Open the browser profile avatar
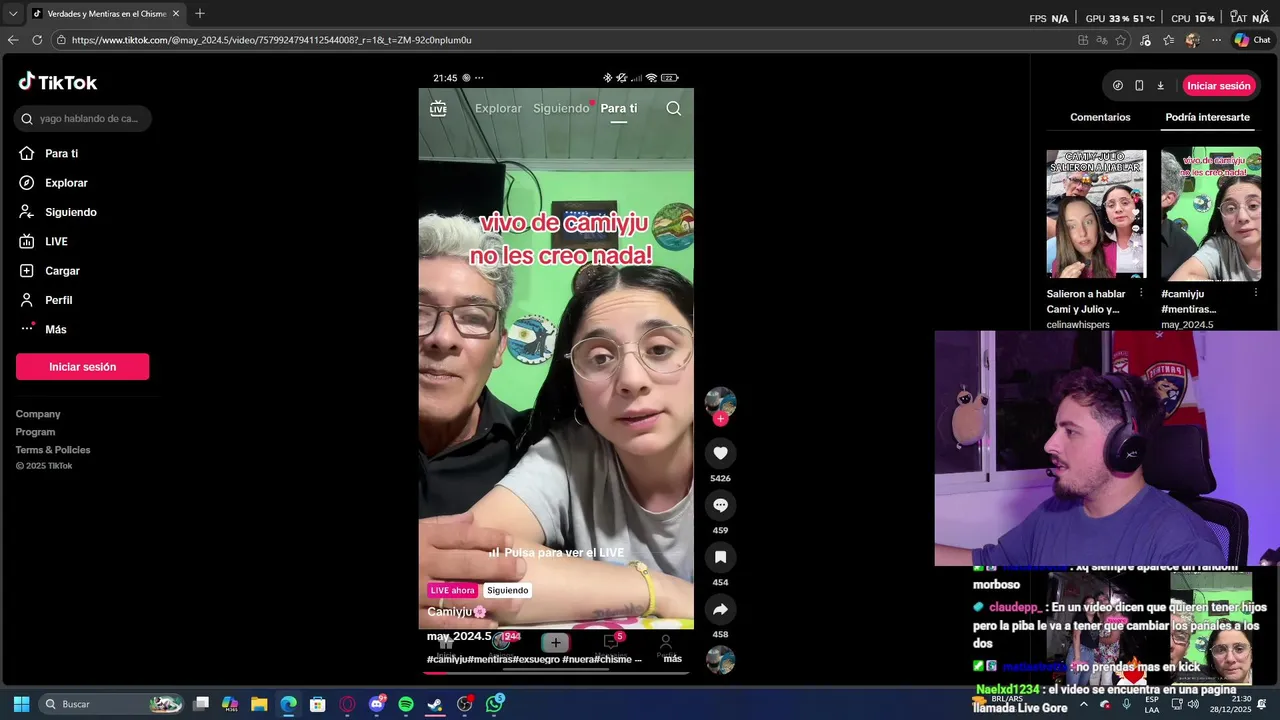This screenshot has height=720, width=1280. (1192, 40)
